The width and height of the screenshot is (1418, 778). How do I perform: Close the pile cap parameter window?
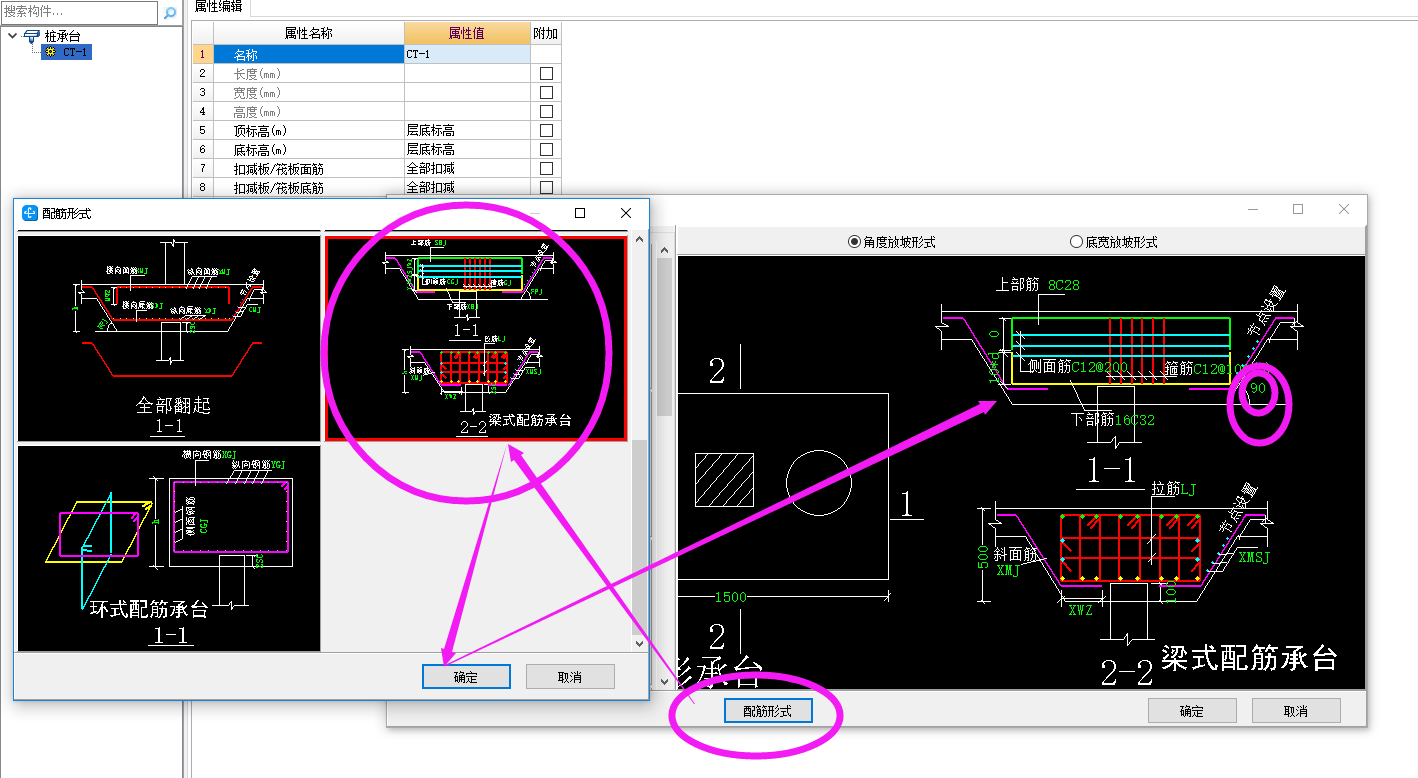coord(1344,209)
